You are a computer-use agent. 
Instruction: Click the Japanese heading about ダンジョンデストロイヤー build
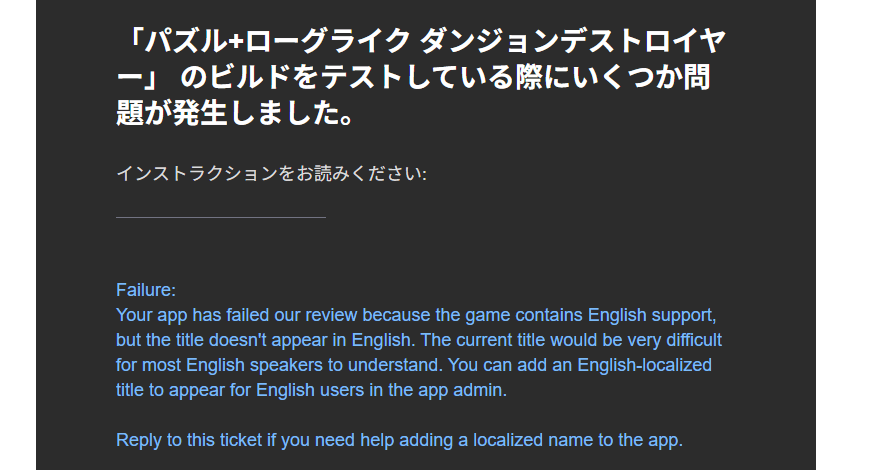(x=421, y=77)
